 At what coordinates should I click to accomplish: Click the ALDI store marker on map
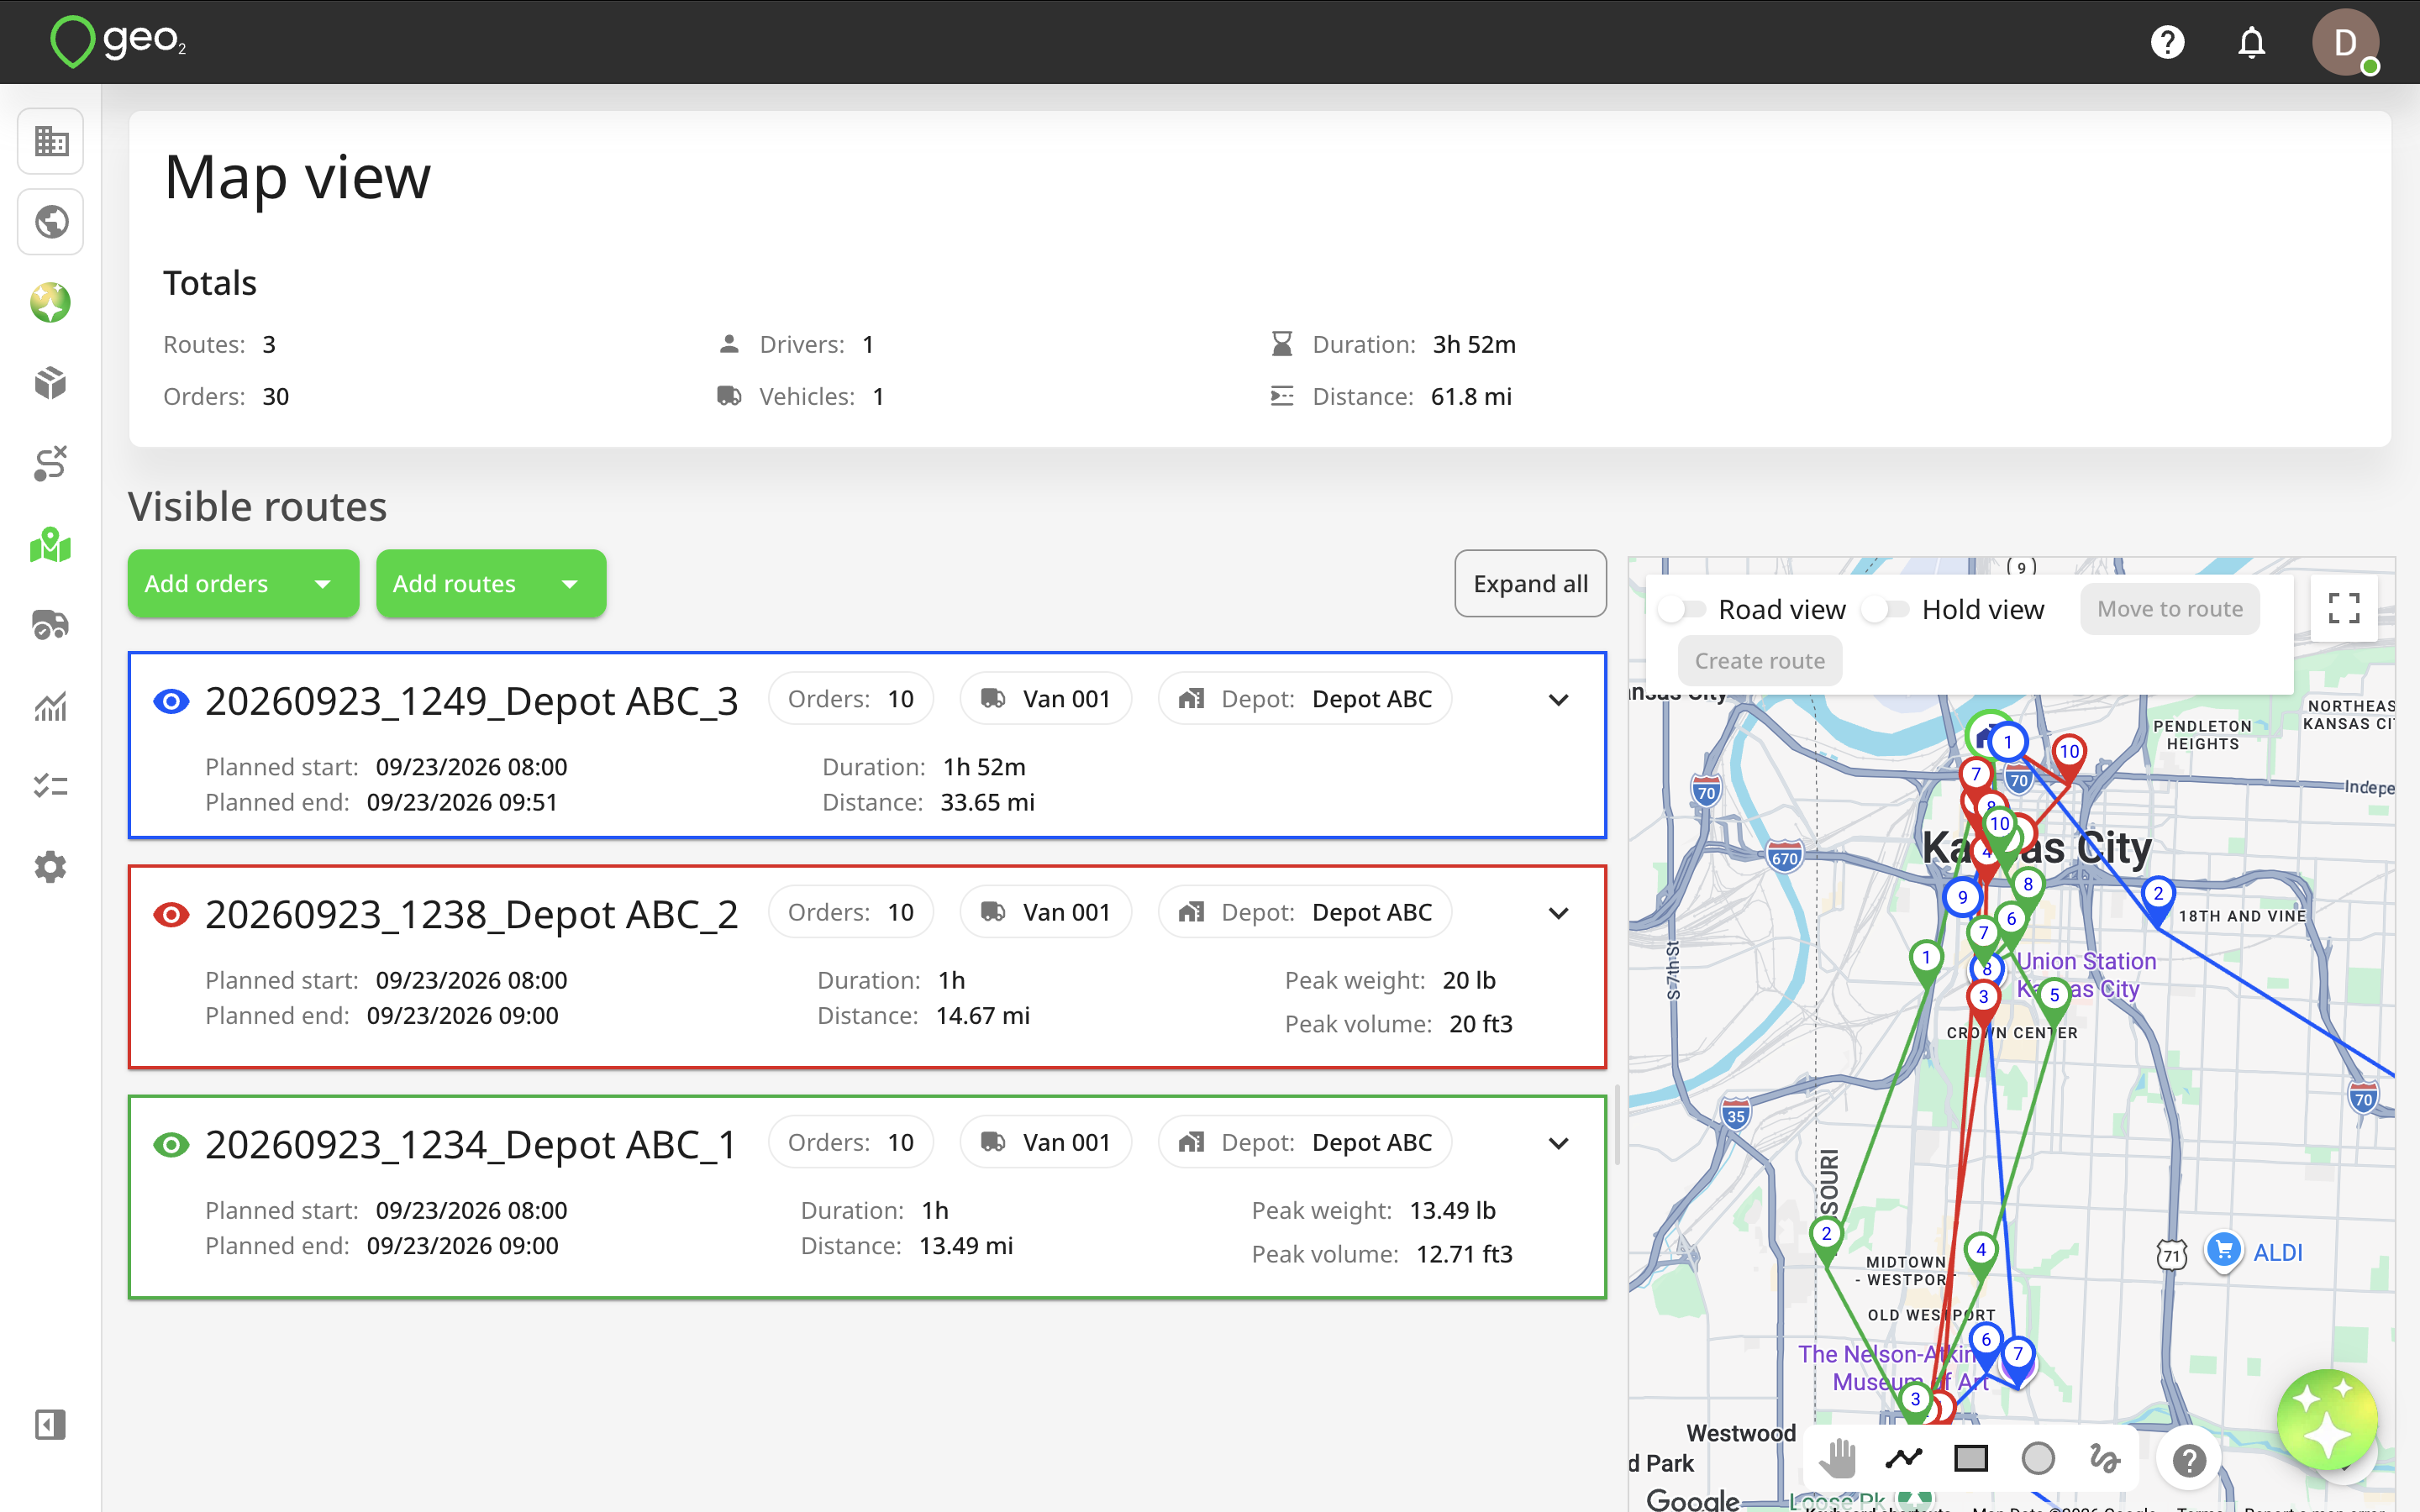(x=2223, y=1250)
